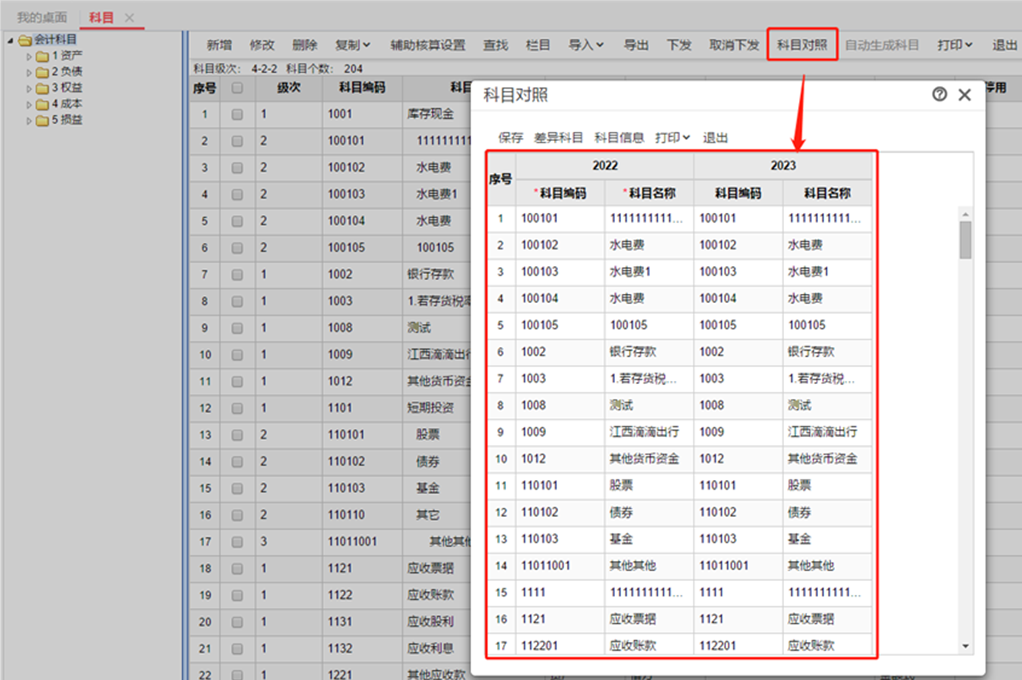Expand the 2 负债 tree node

pos(29,72)
